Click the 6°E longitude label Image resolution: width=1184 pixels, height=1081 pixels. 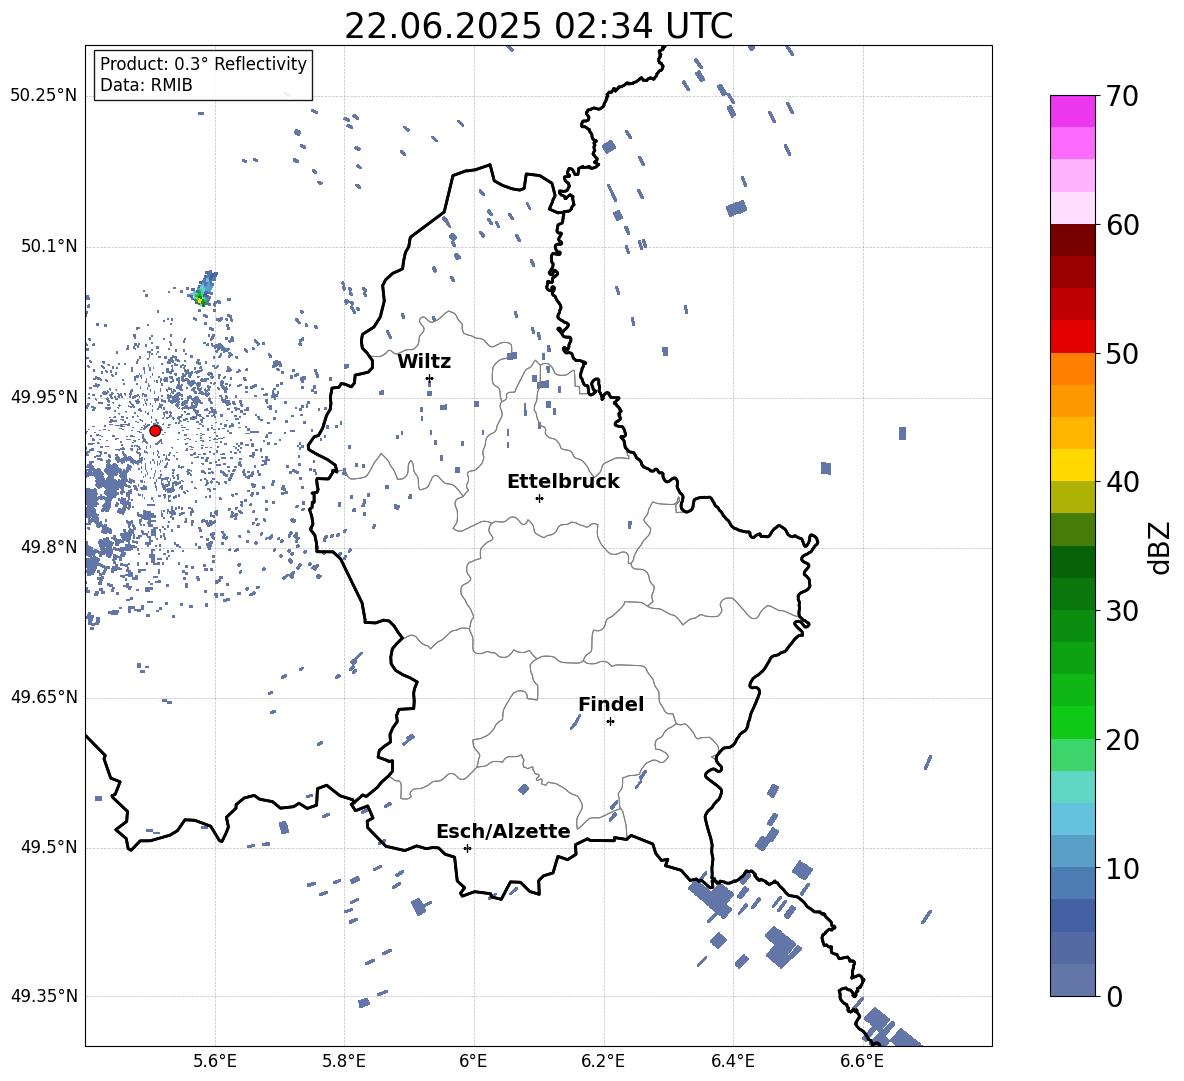pyautogui.click(x=473, y=1061)
